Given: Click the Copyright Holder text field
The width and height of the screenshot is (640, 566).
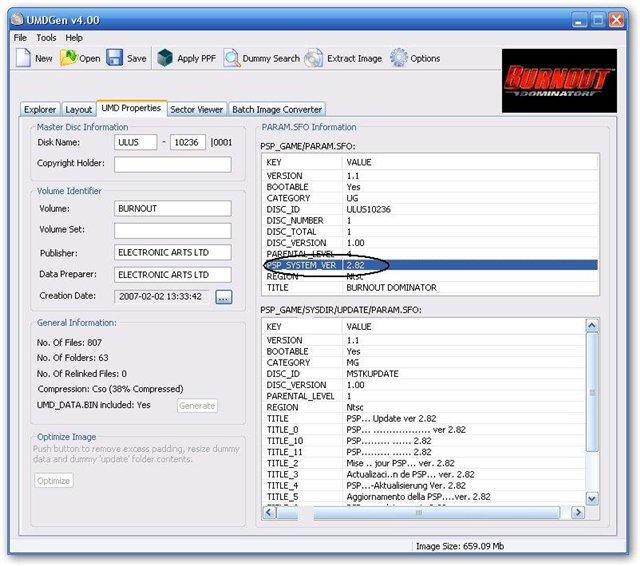Looking at the screenshot, I should click(172, 164).
